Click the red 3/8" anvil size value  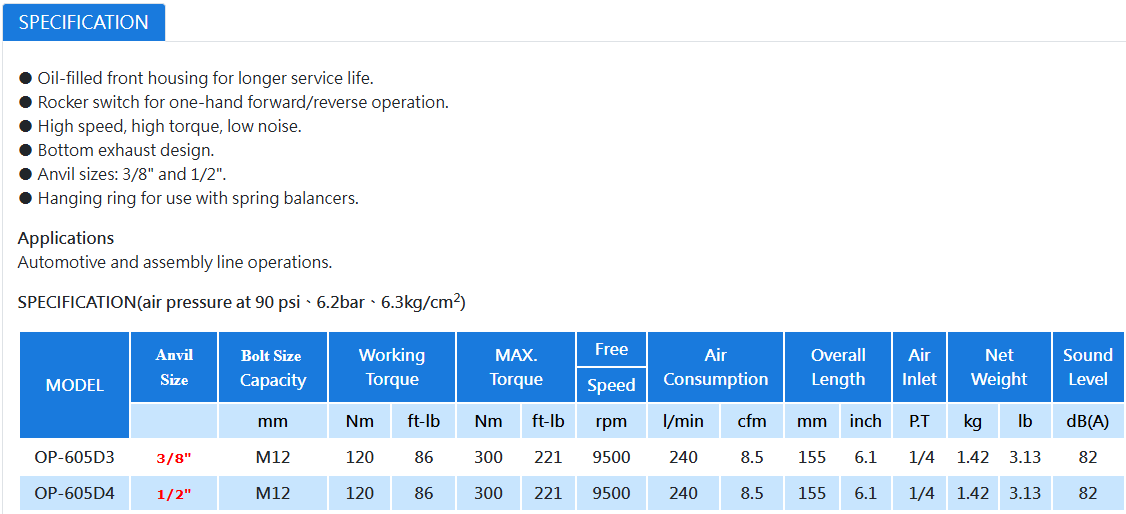coord(175,458)
